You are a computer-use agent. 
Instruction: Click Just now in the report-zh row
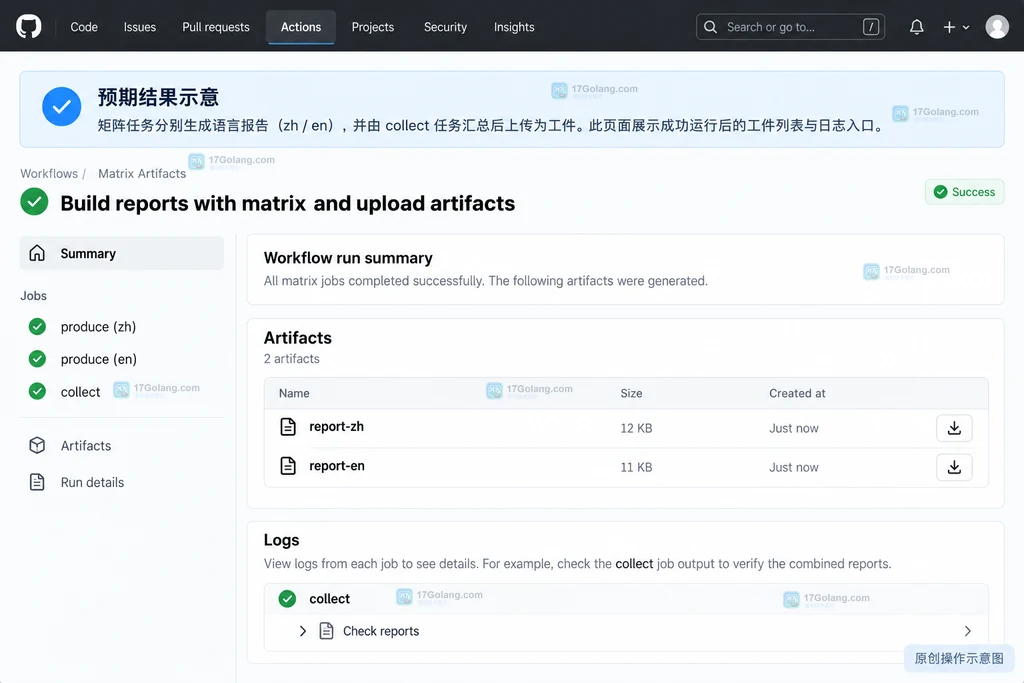(793, 428)
